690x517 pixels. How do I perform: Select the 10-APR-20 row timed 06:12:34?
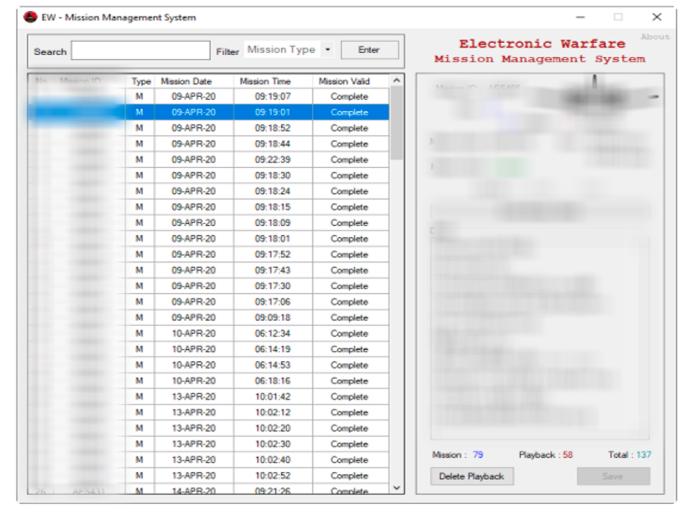click(263, 333)
